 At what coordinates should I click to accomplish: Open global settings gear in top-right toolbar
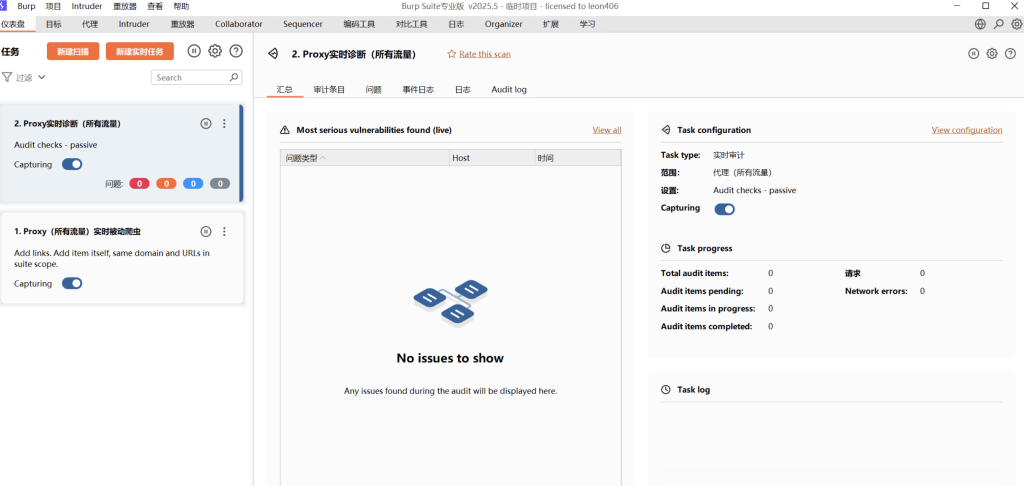point(1017,24)
